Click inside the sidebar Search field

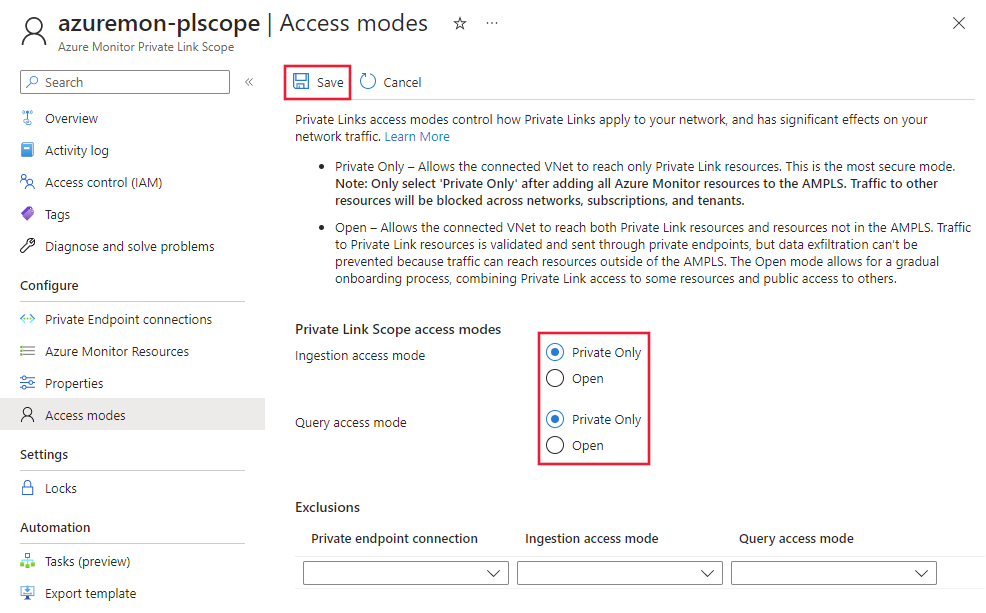point(124,81)
